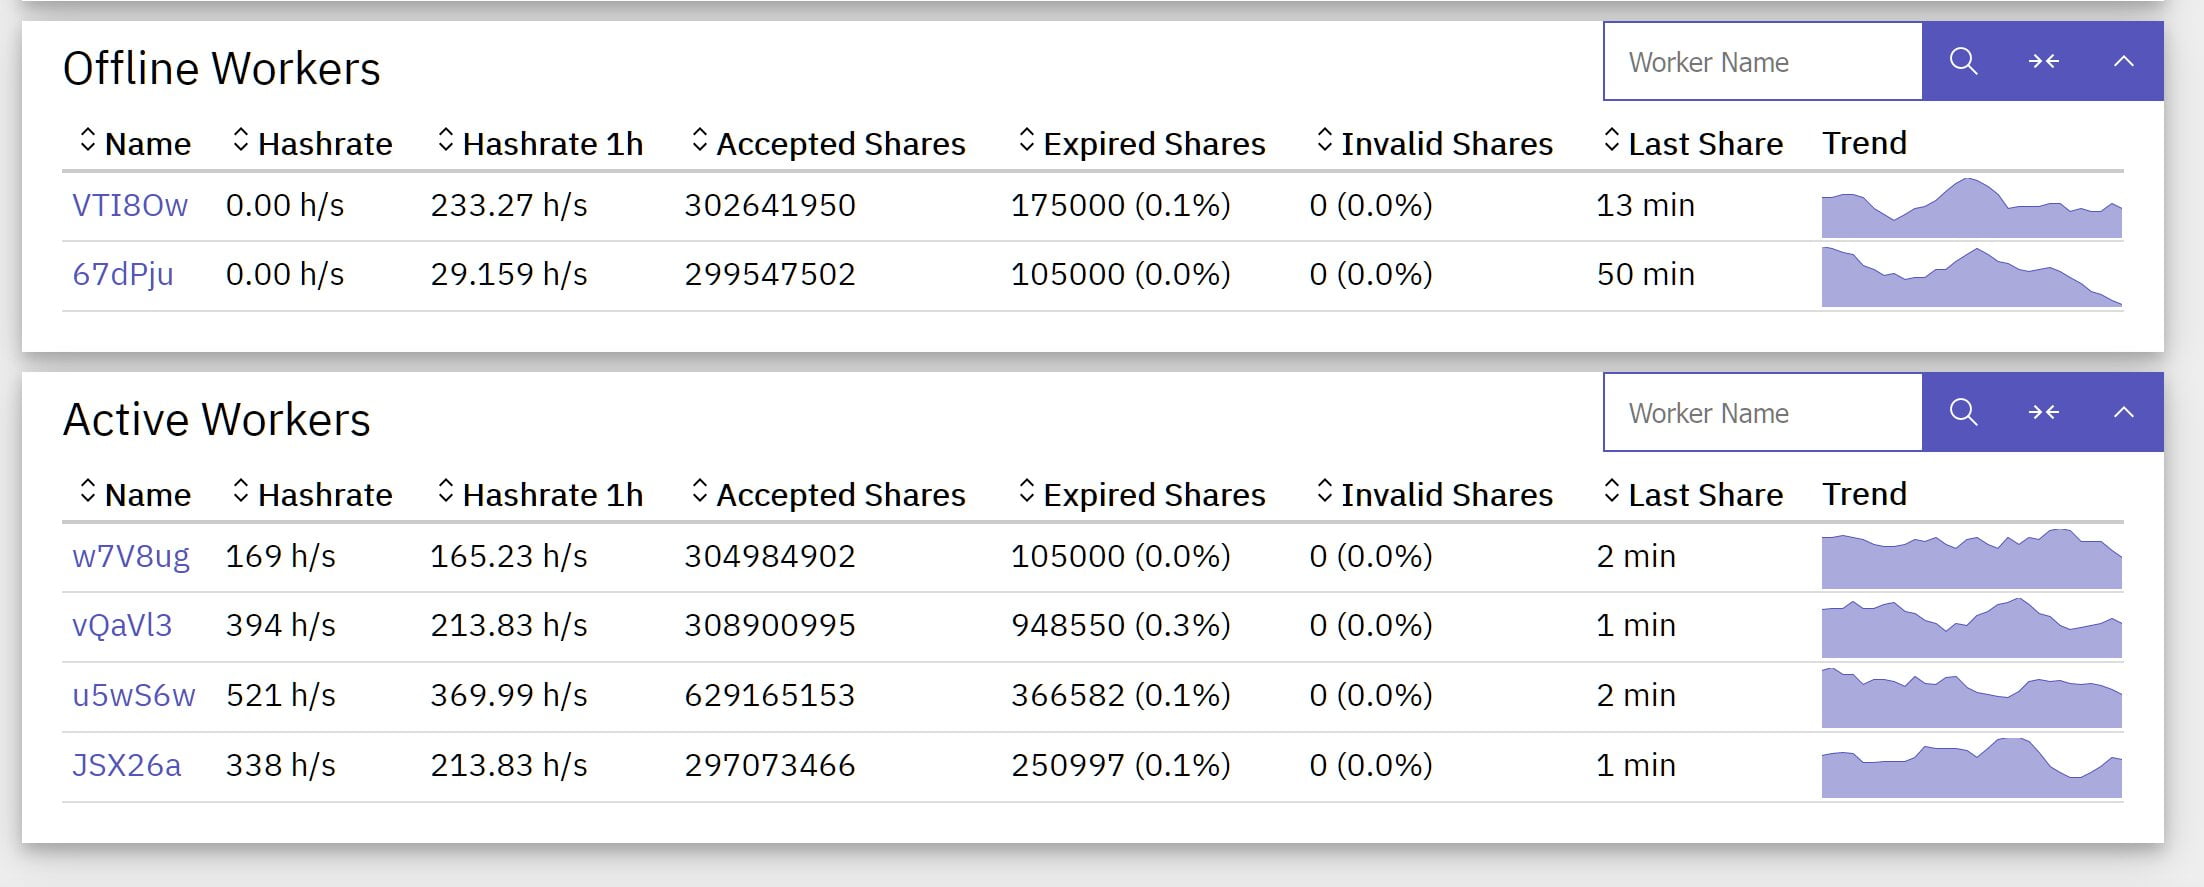Image resolution: width=2204 pixels, height=887 pixels.
Task: Focus Worker Name field in Offline Workers
Action: coord(1762,62)
